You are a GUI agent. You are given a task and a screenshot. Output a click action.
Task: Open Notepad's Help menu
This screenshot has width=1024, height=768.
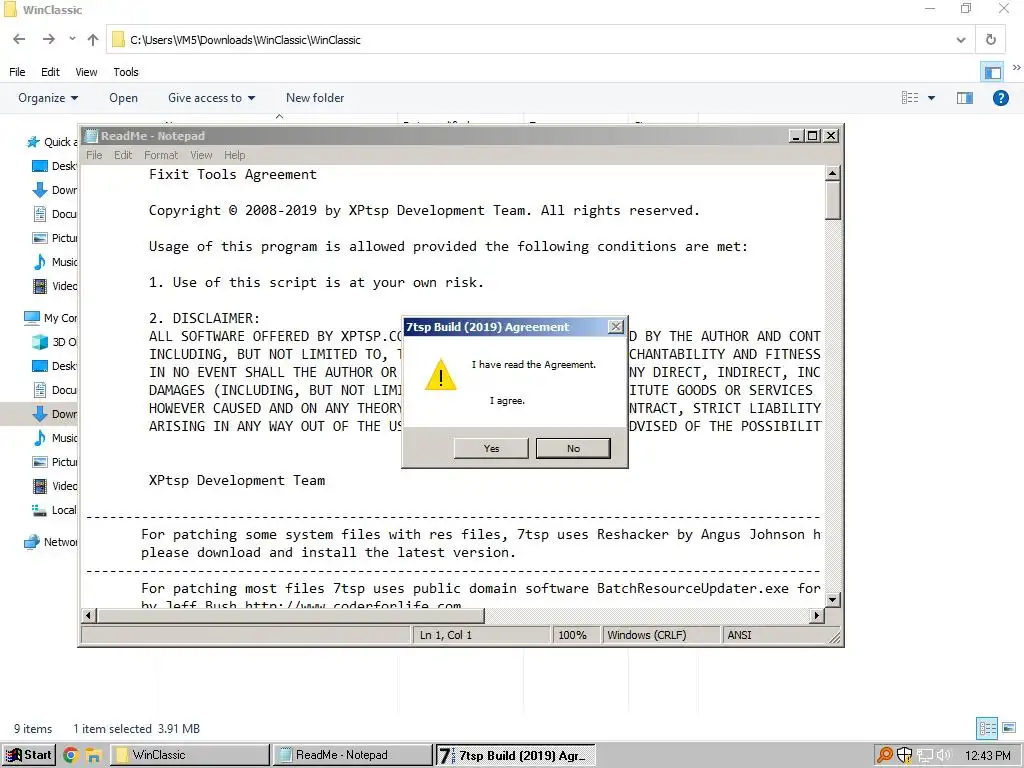(x=234, y=155)
